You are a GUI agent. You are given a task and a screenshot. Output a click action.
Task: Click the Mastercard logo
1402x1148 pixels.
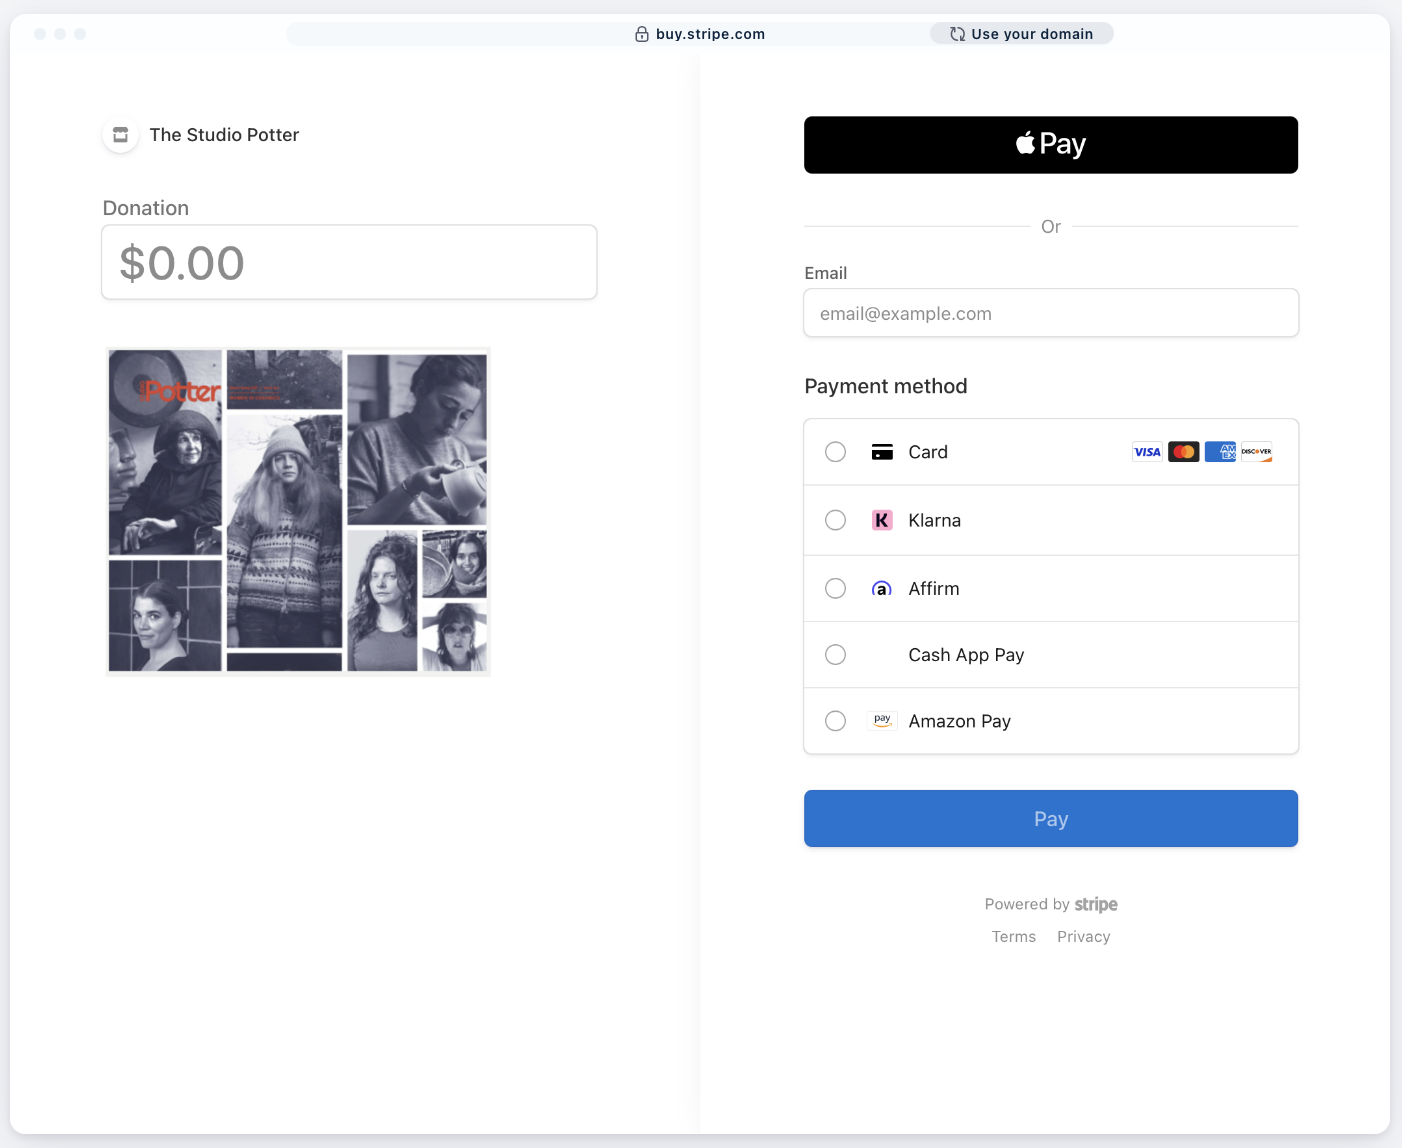pyautogui.click(x=1184, y=452)
